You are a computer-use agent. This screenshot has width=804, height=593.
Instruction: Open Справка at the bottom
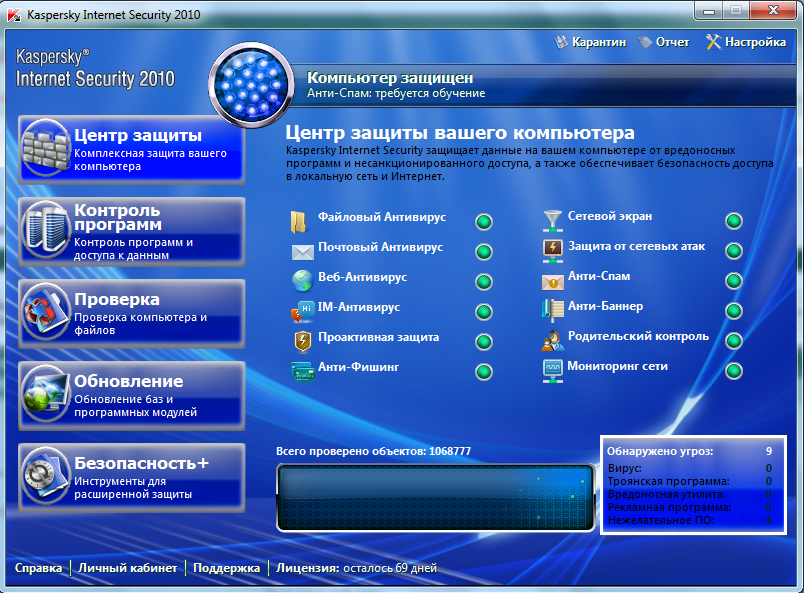pyautogui.click(x=38, y=568)
